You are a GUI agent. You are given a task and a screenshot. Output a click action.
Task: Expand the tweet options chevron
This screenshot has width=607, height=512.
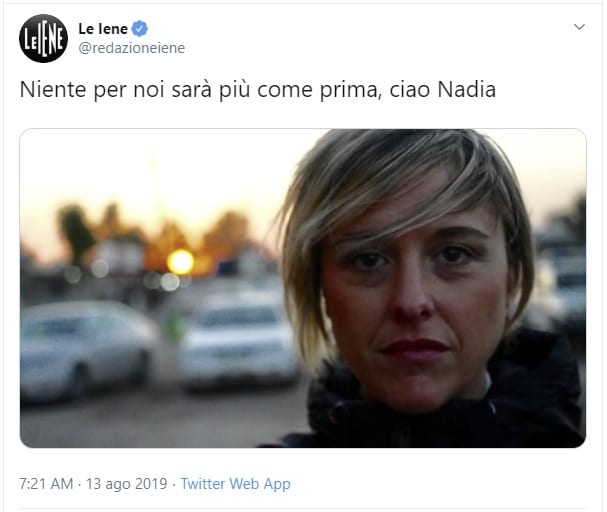579,27
